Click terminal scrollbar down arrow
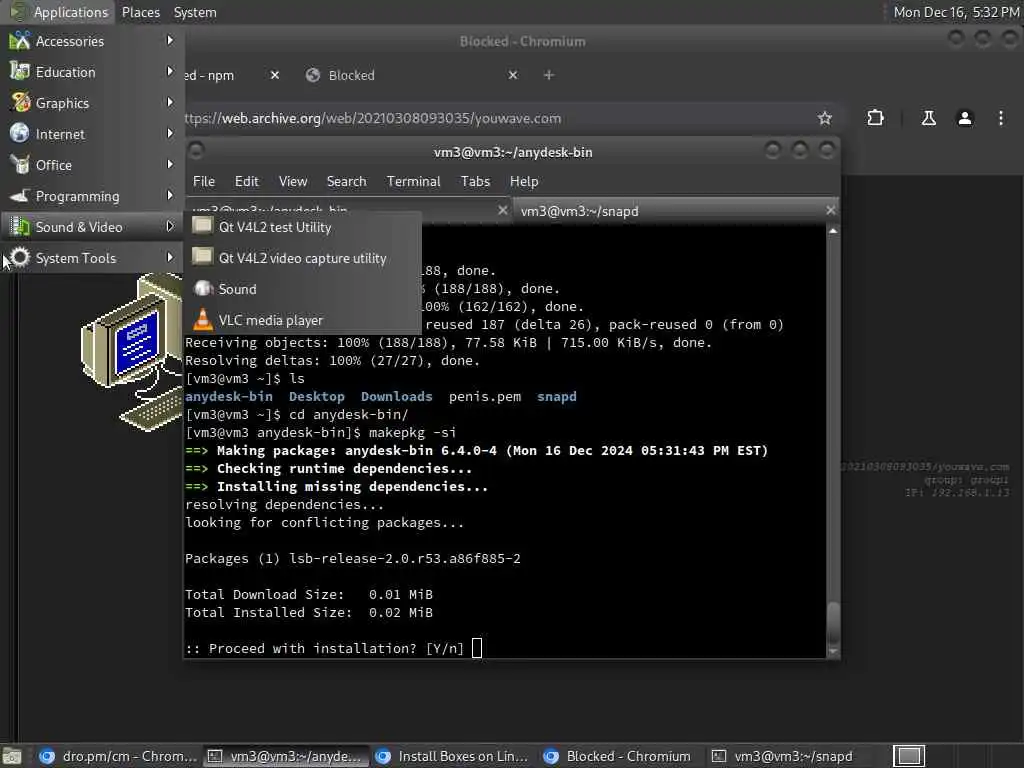The width and height of the screenshot is (1024, 768). pyautogui.click(x=833, y=651)
